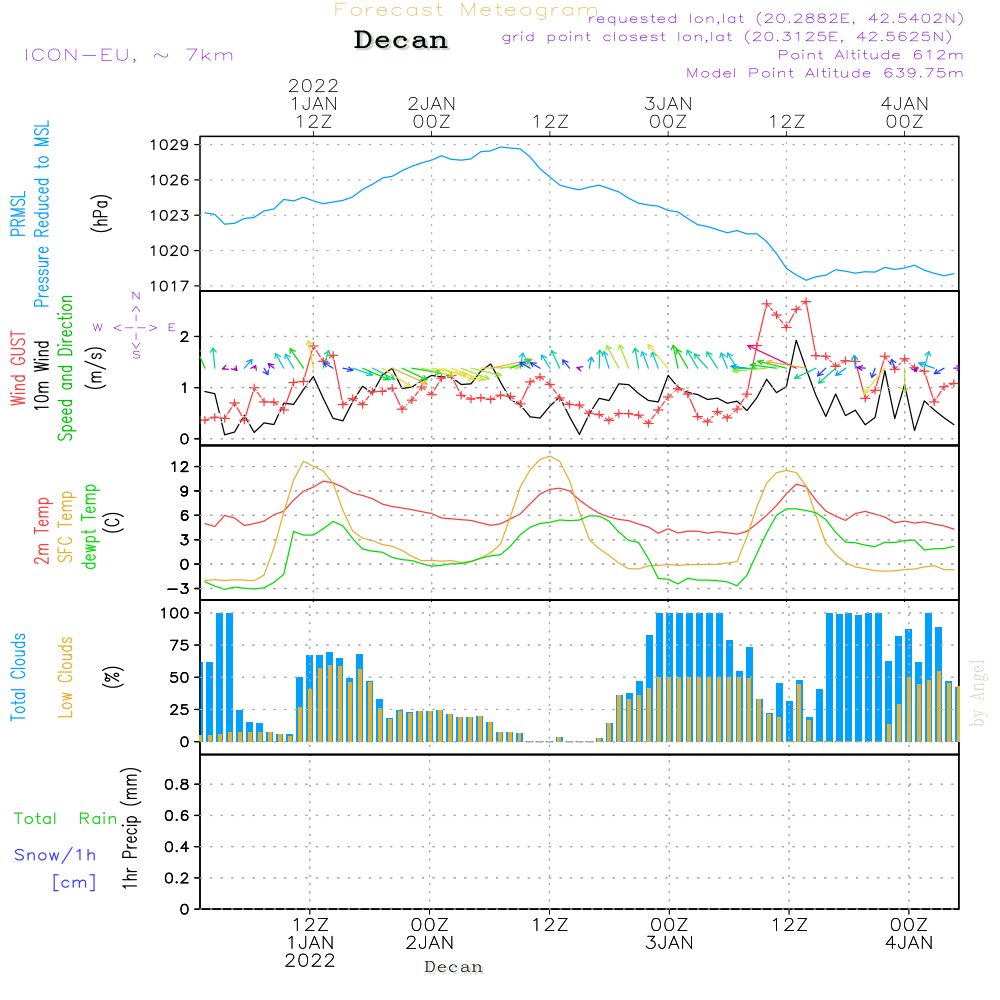Click the Model Point Altitude 639.75m text
Image resolution: width=1000 pixels, height=1000 pixels.
pos(824,73)
